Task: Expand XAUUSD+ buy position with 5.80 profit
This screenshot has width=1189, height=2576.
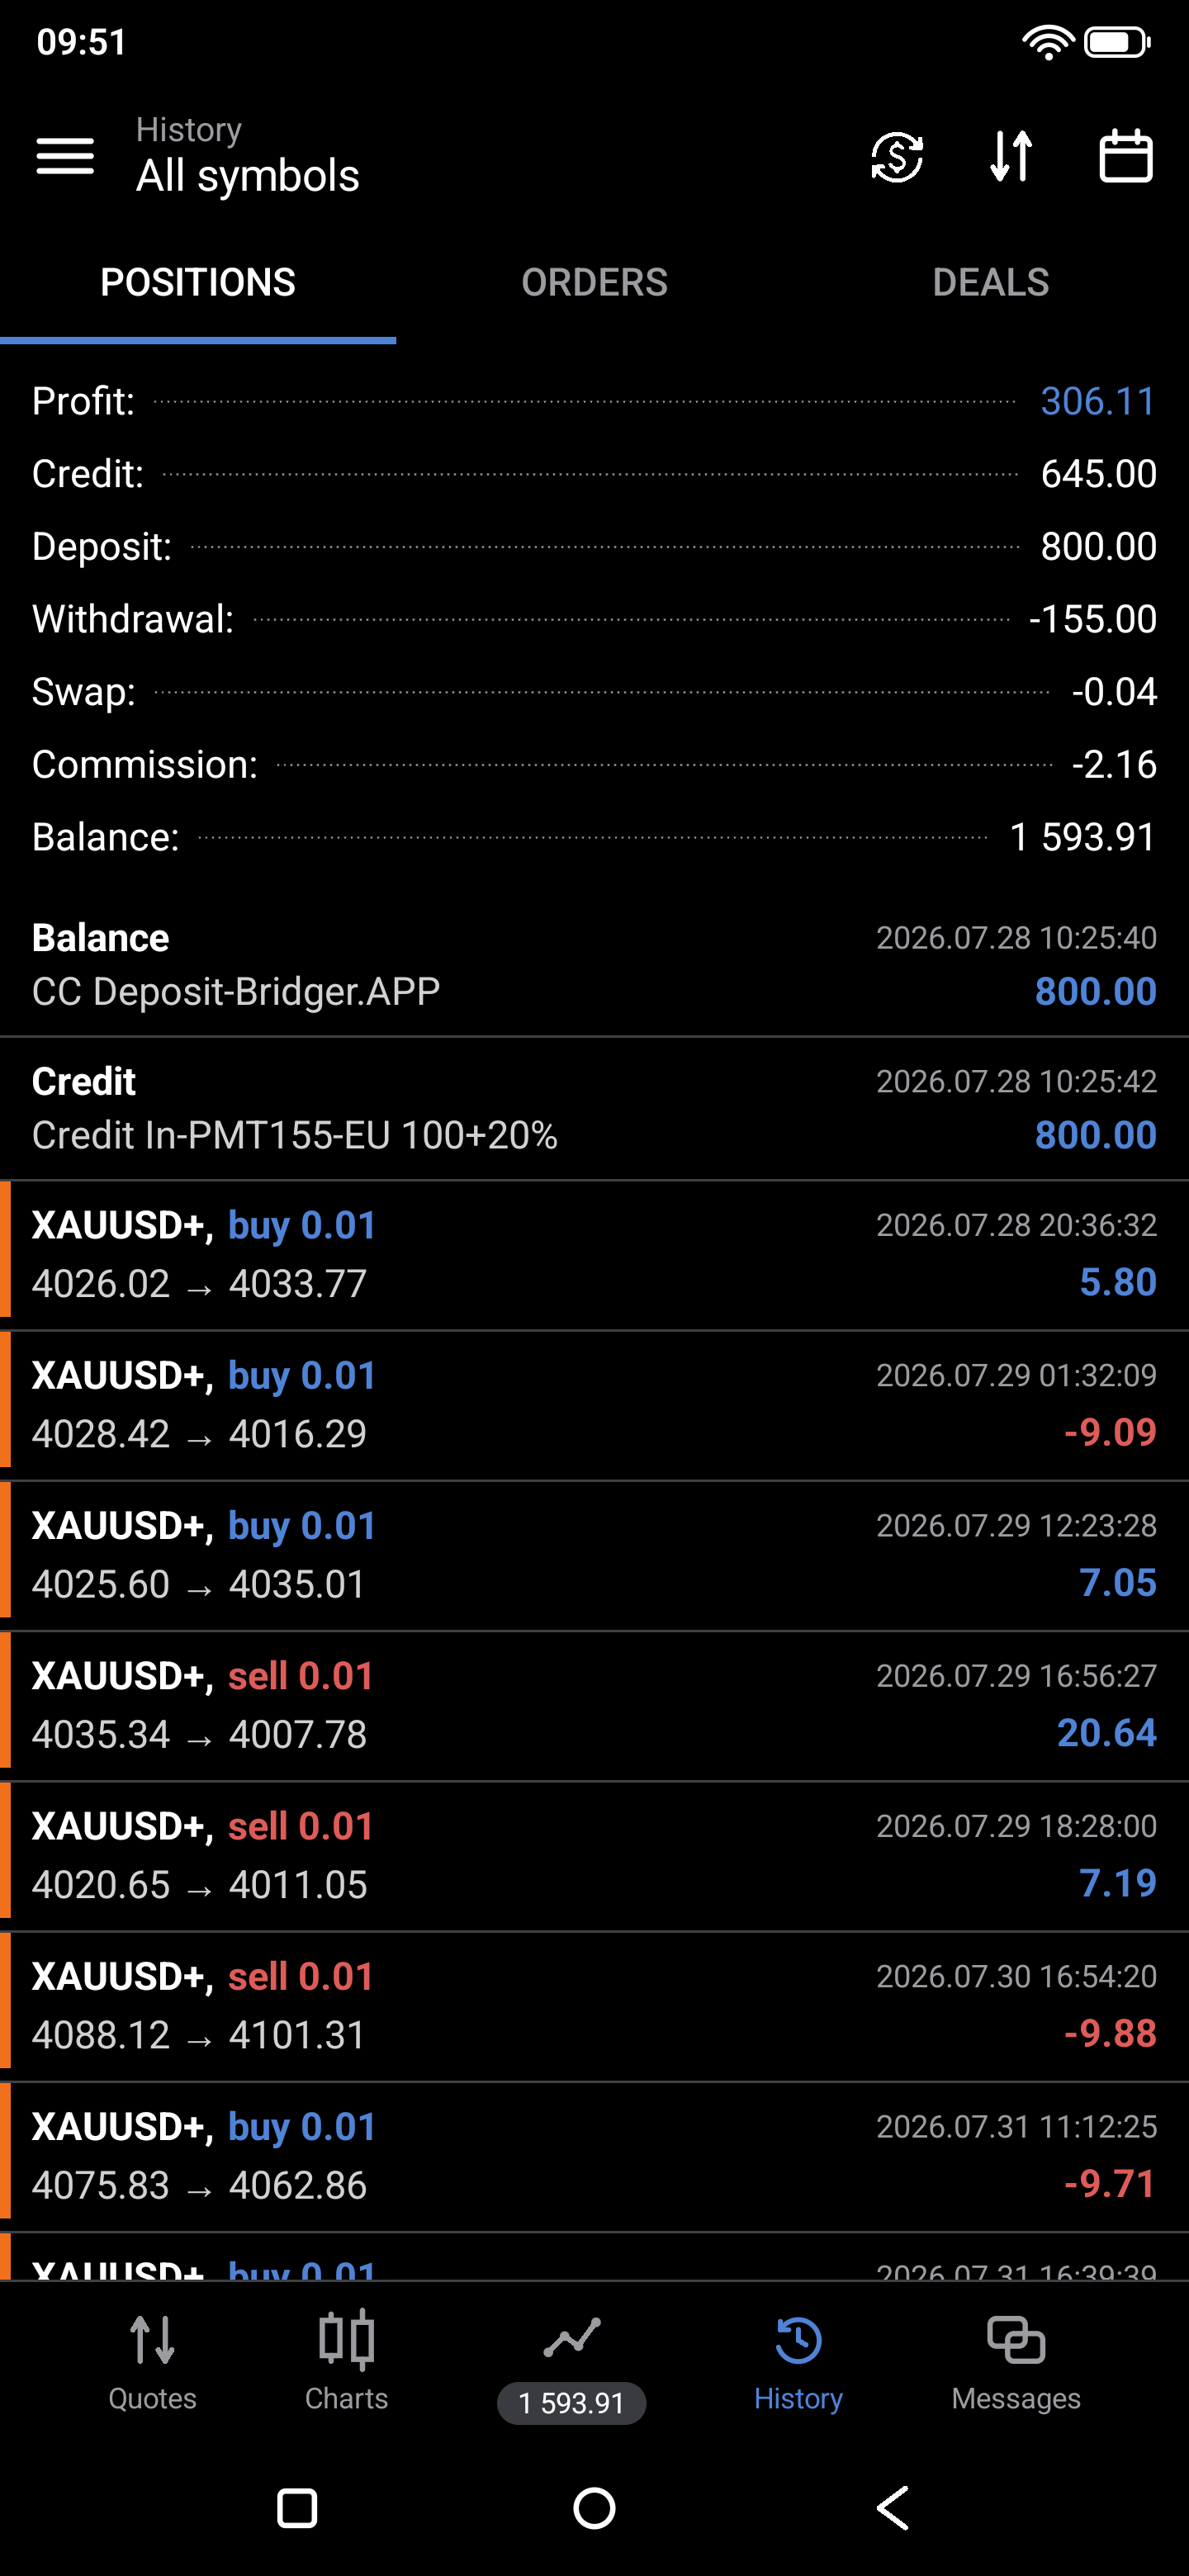Action: 594,1255
